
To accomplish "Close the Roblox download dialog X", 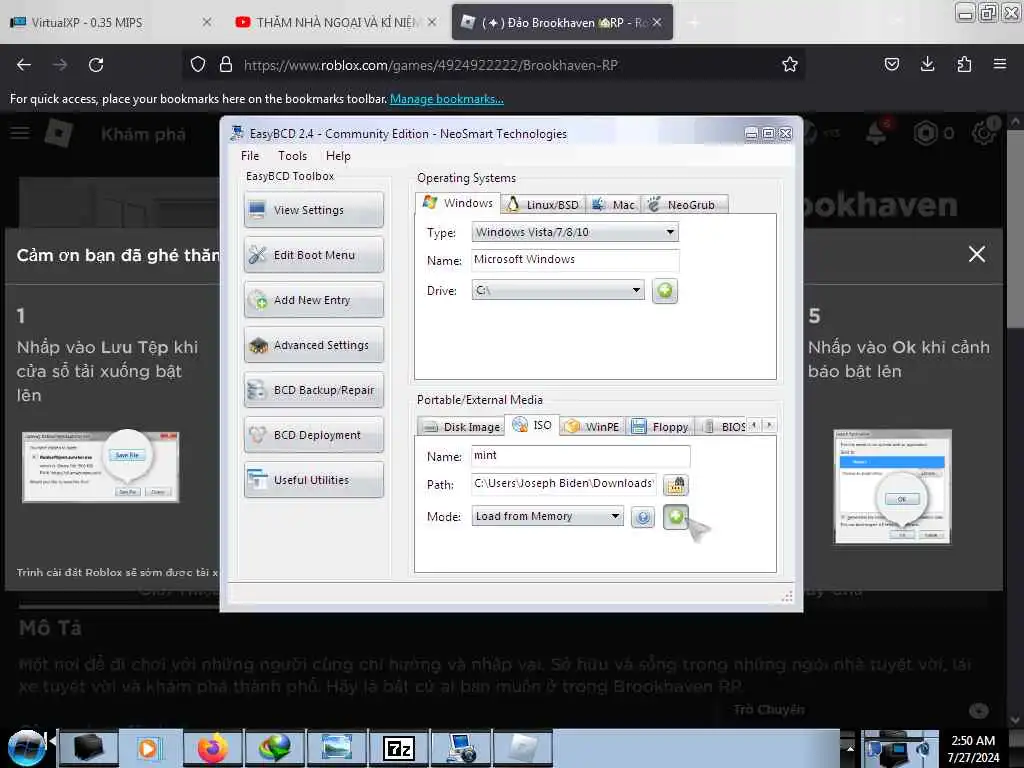I will click(x=976, y=254).
